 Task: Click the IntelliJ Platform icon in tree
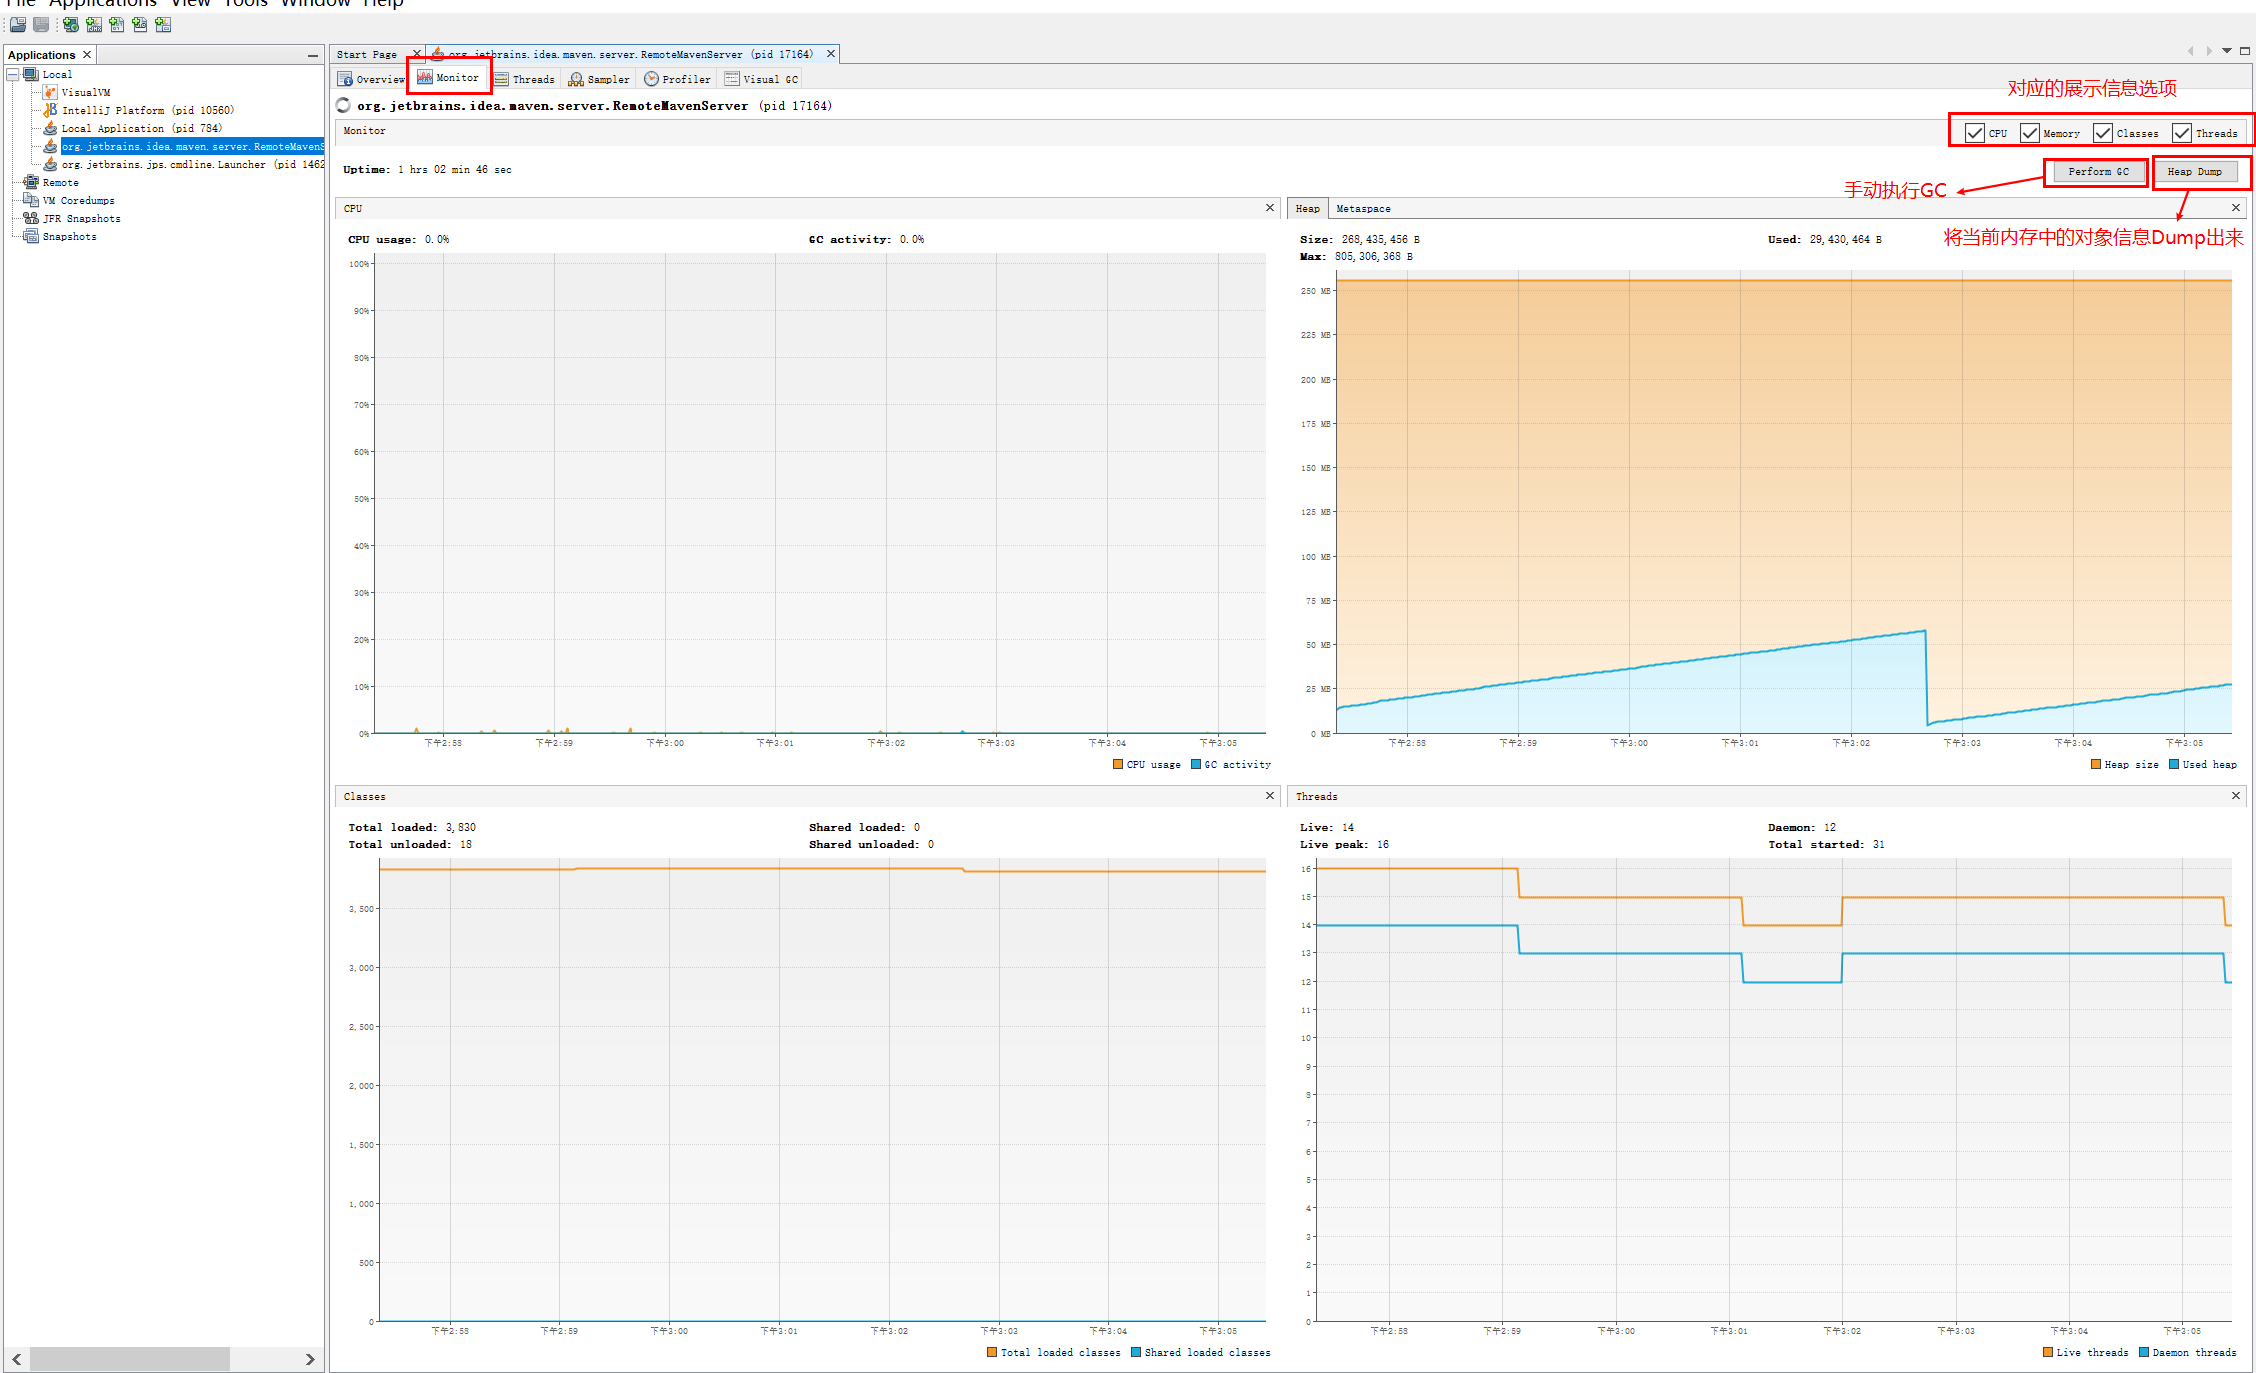(50, 110)
